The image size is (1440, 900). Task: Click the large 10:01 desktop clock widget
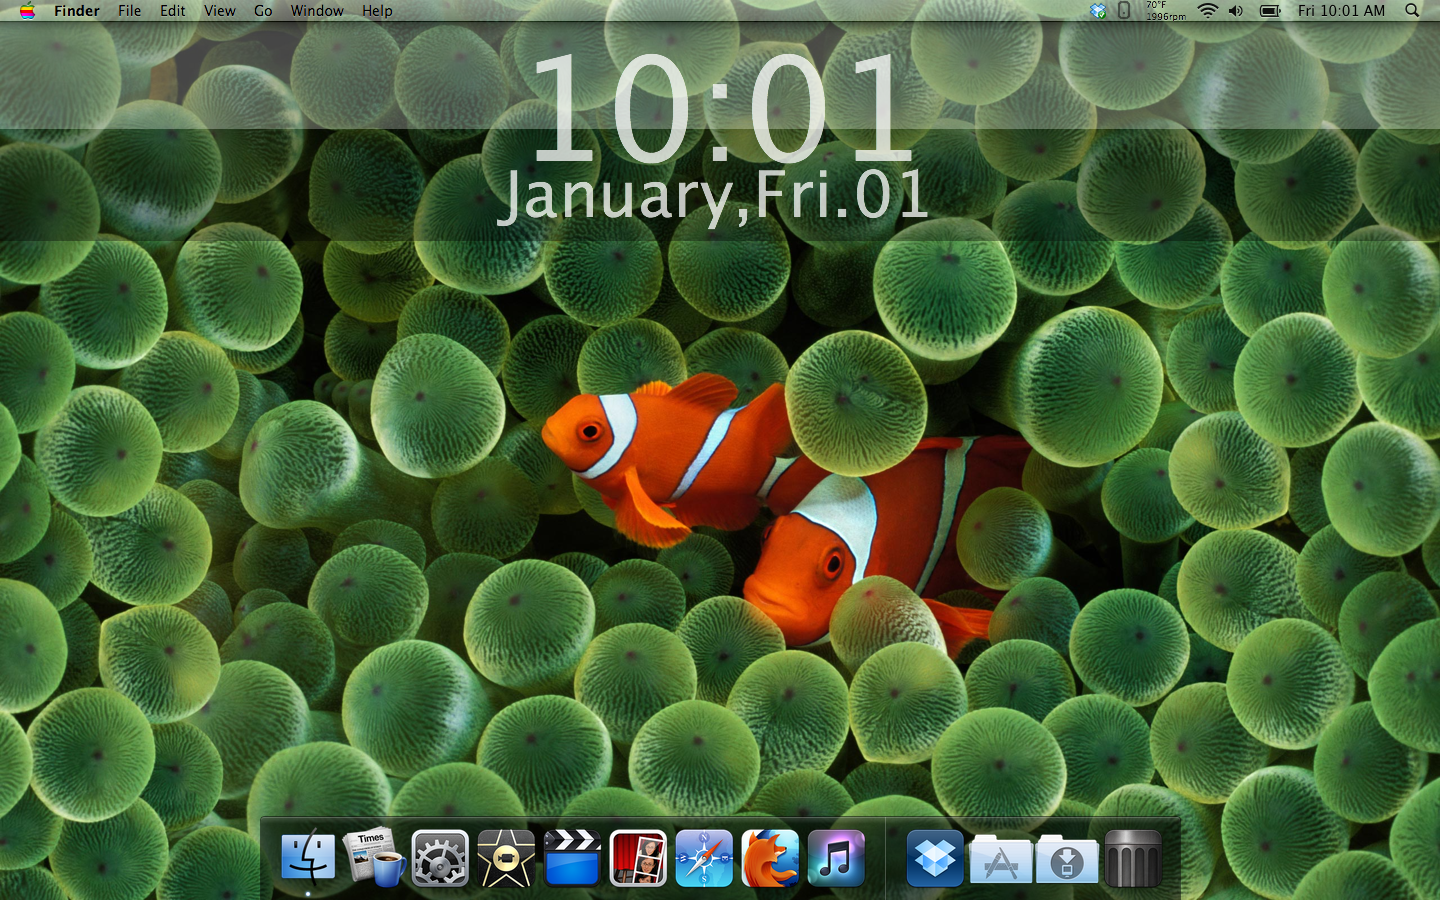point(722,108)
